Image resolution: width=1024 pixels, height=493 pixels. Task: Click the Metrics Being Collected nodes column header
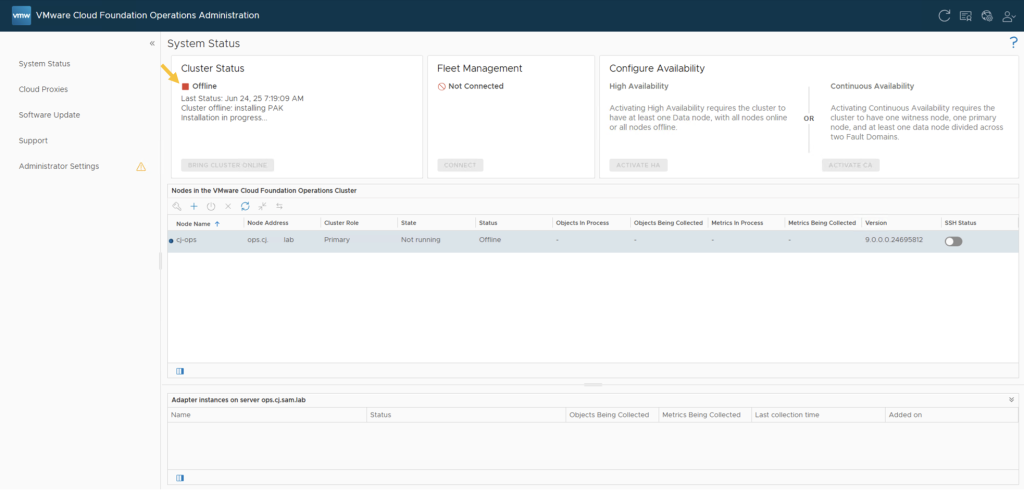tap(822, 223)
